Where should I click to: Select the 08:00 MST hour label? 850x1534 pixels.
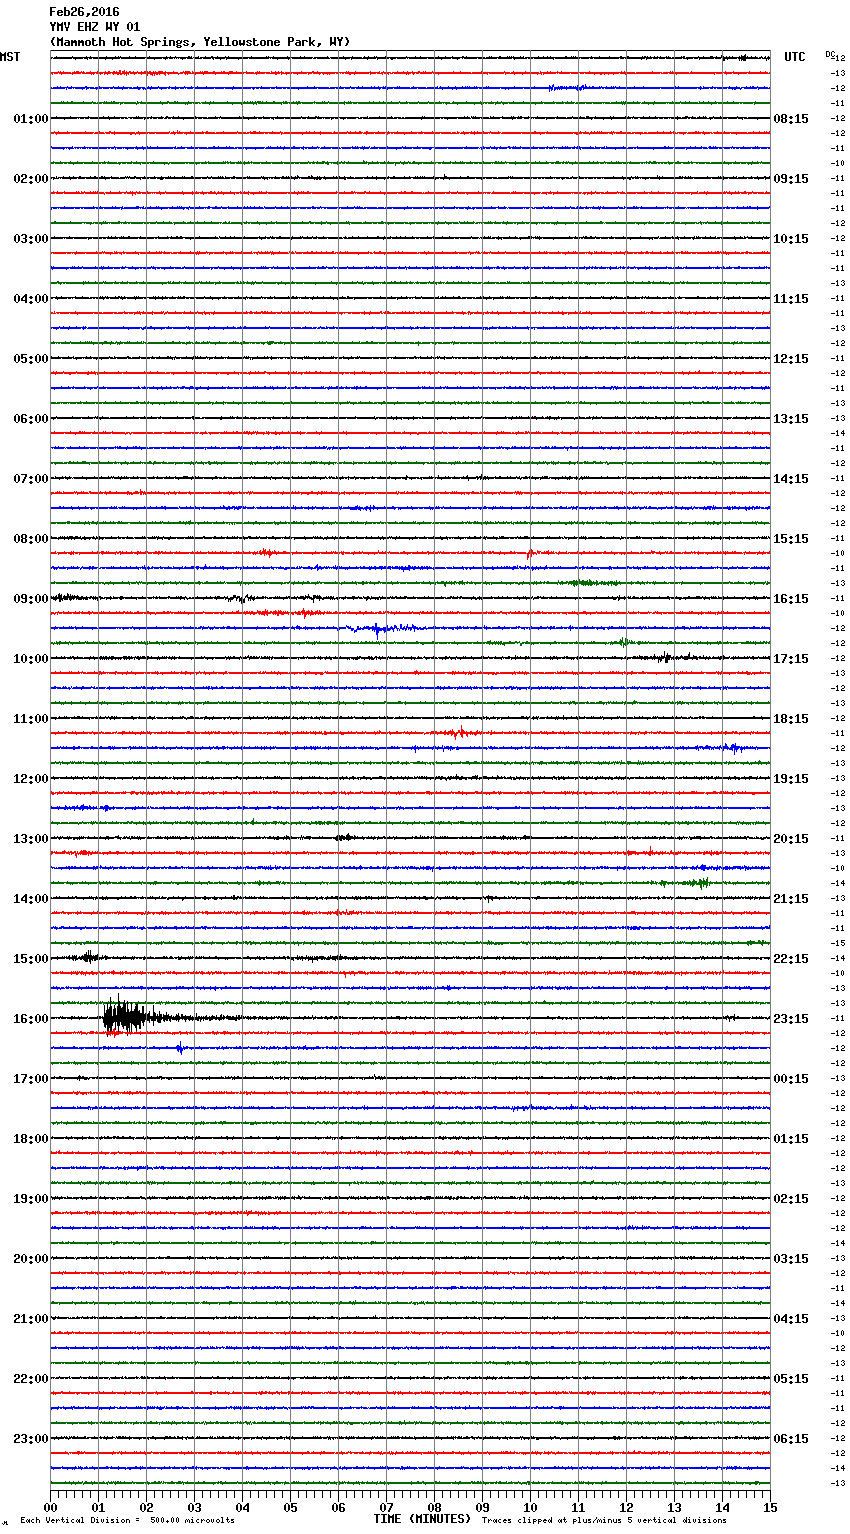coord(31,539)
